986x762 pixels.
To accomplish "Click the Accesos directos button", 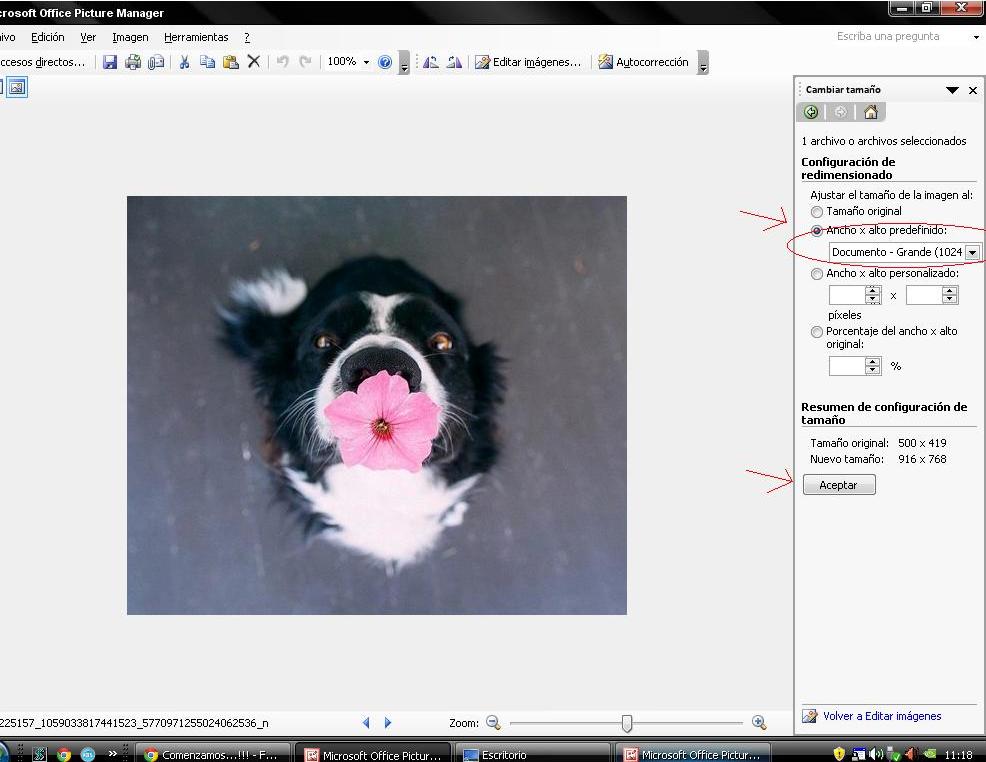I will pos(42,62).
